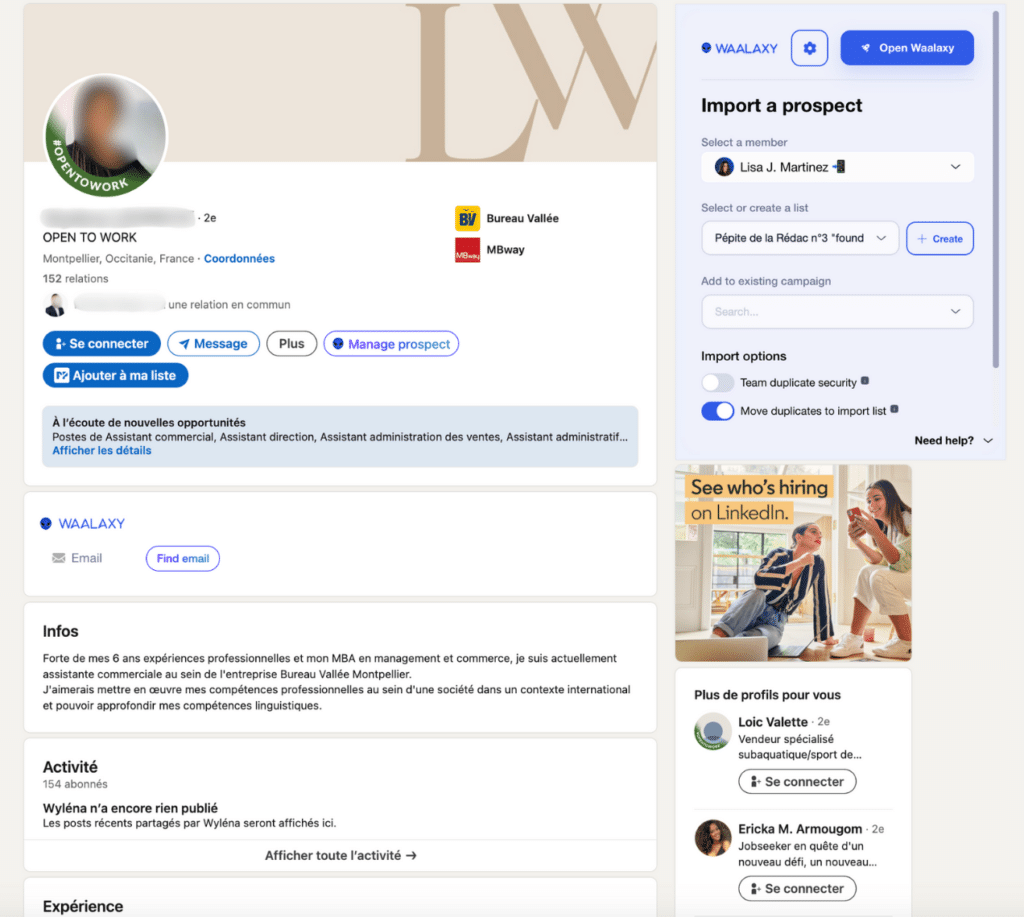Click the Lisa J. Martinez member avatar
1024x917 pixels.
click(x=724, y=167)
